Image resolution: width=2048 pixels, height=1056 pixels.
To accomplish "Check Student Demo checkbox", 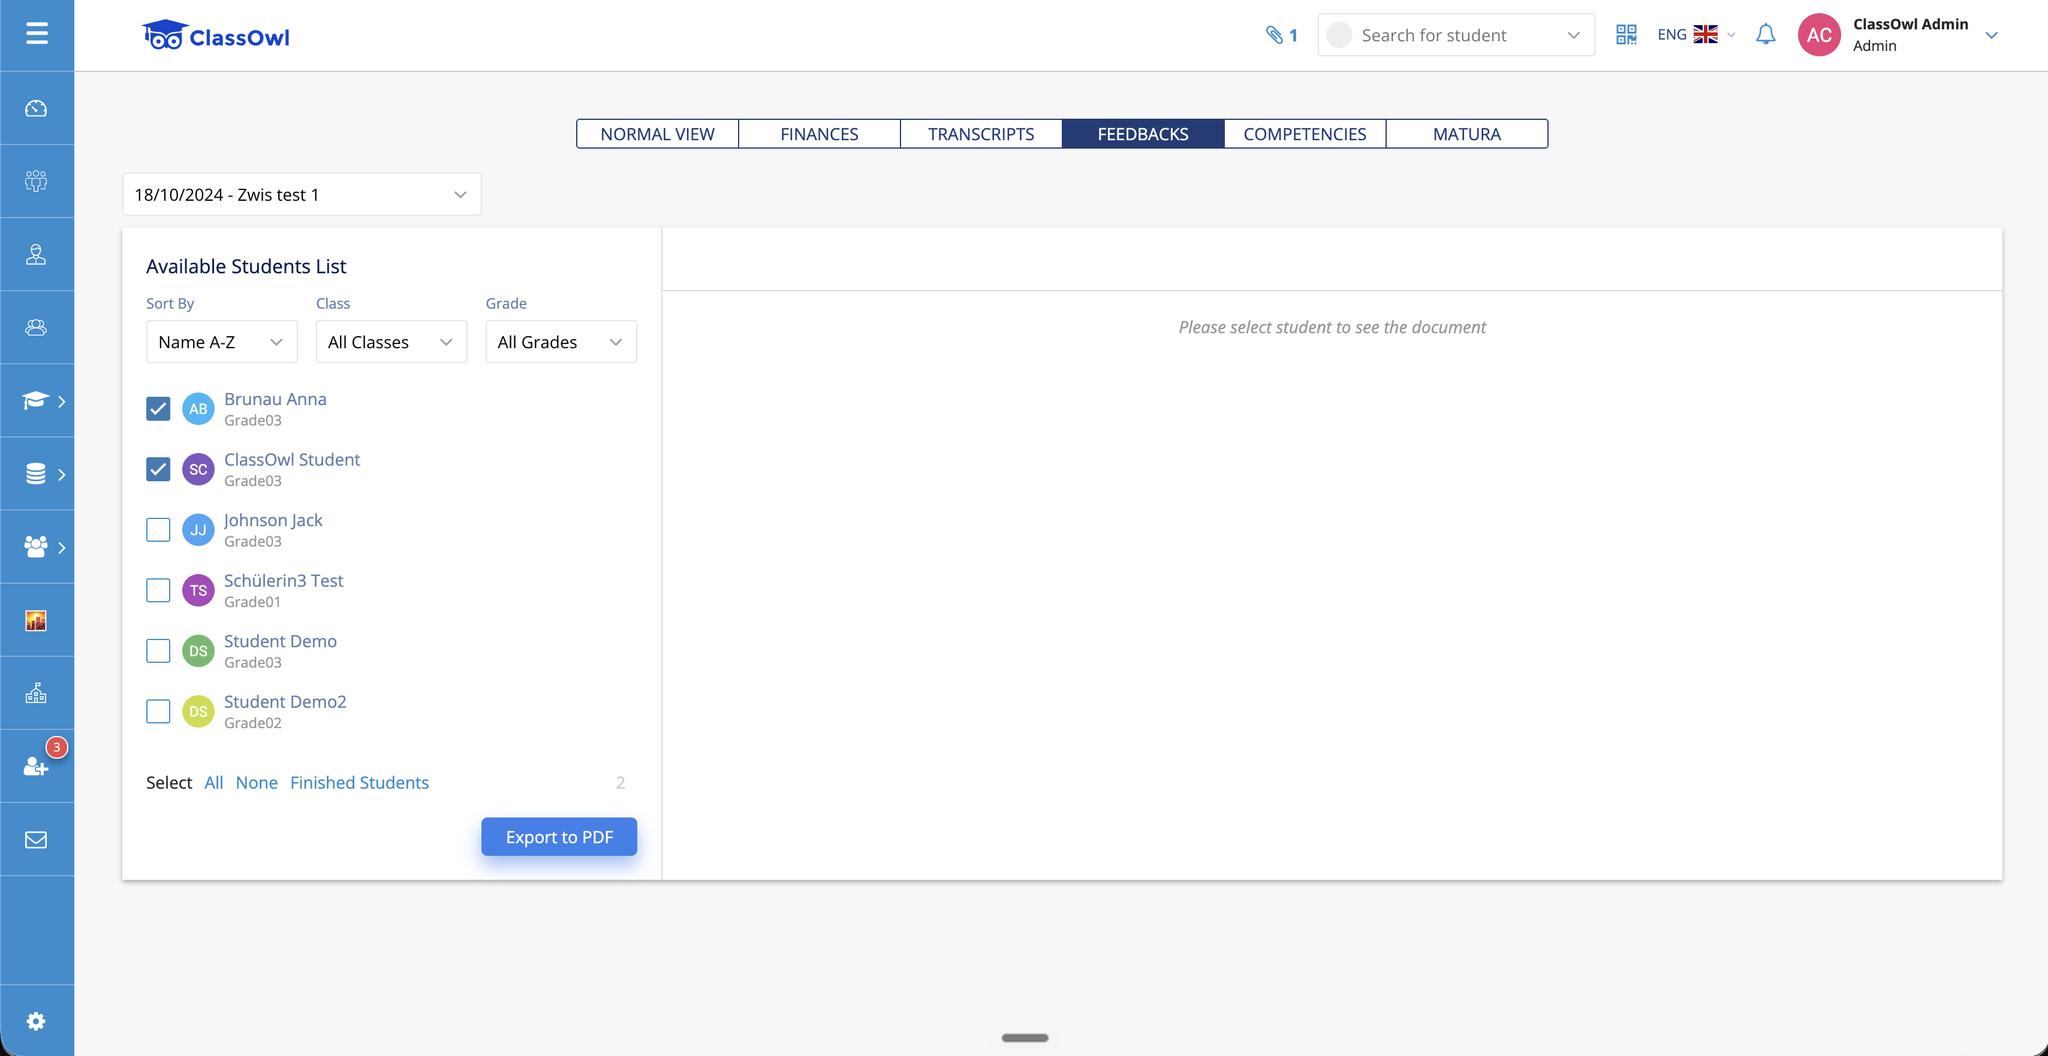I will point(158,651).
